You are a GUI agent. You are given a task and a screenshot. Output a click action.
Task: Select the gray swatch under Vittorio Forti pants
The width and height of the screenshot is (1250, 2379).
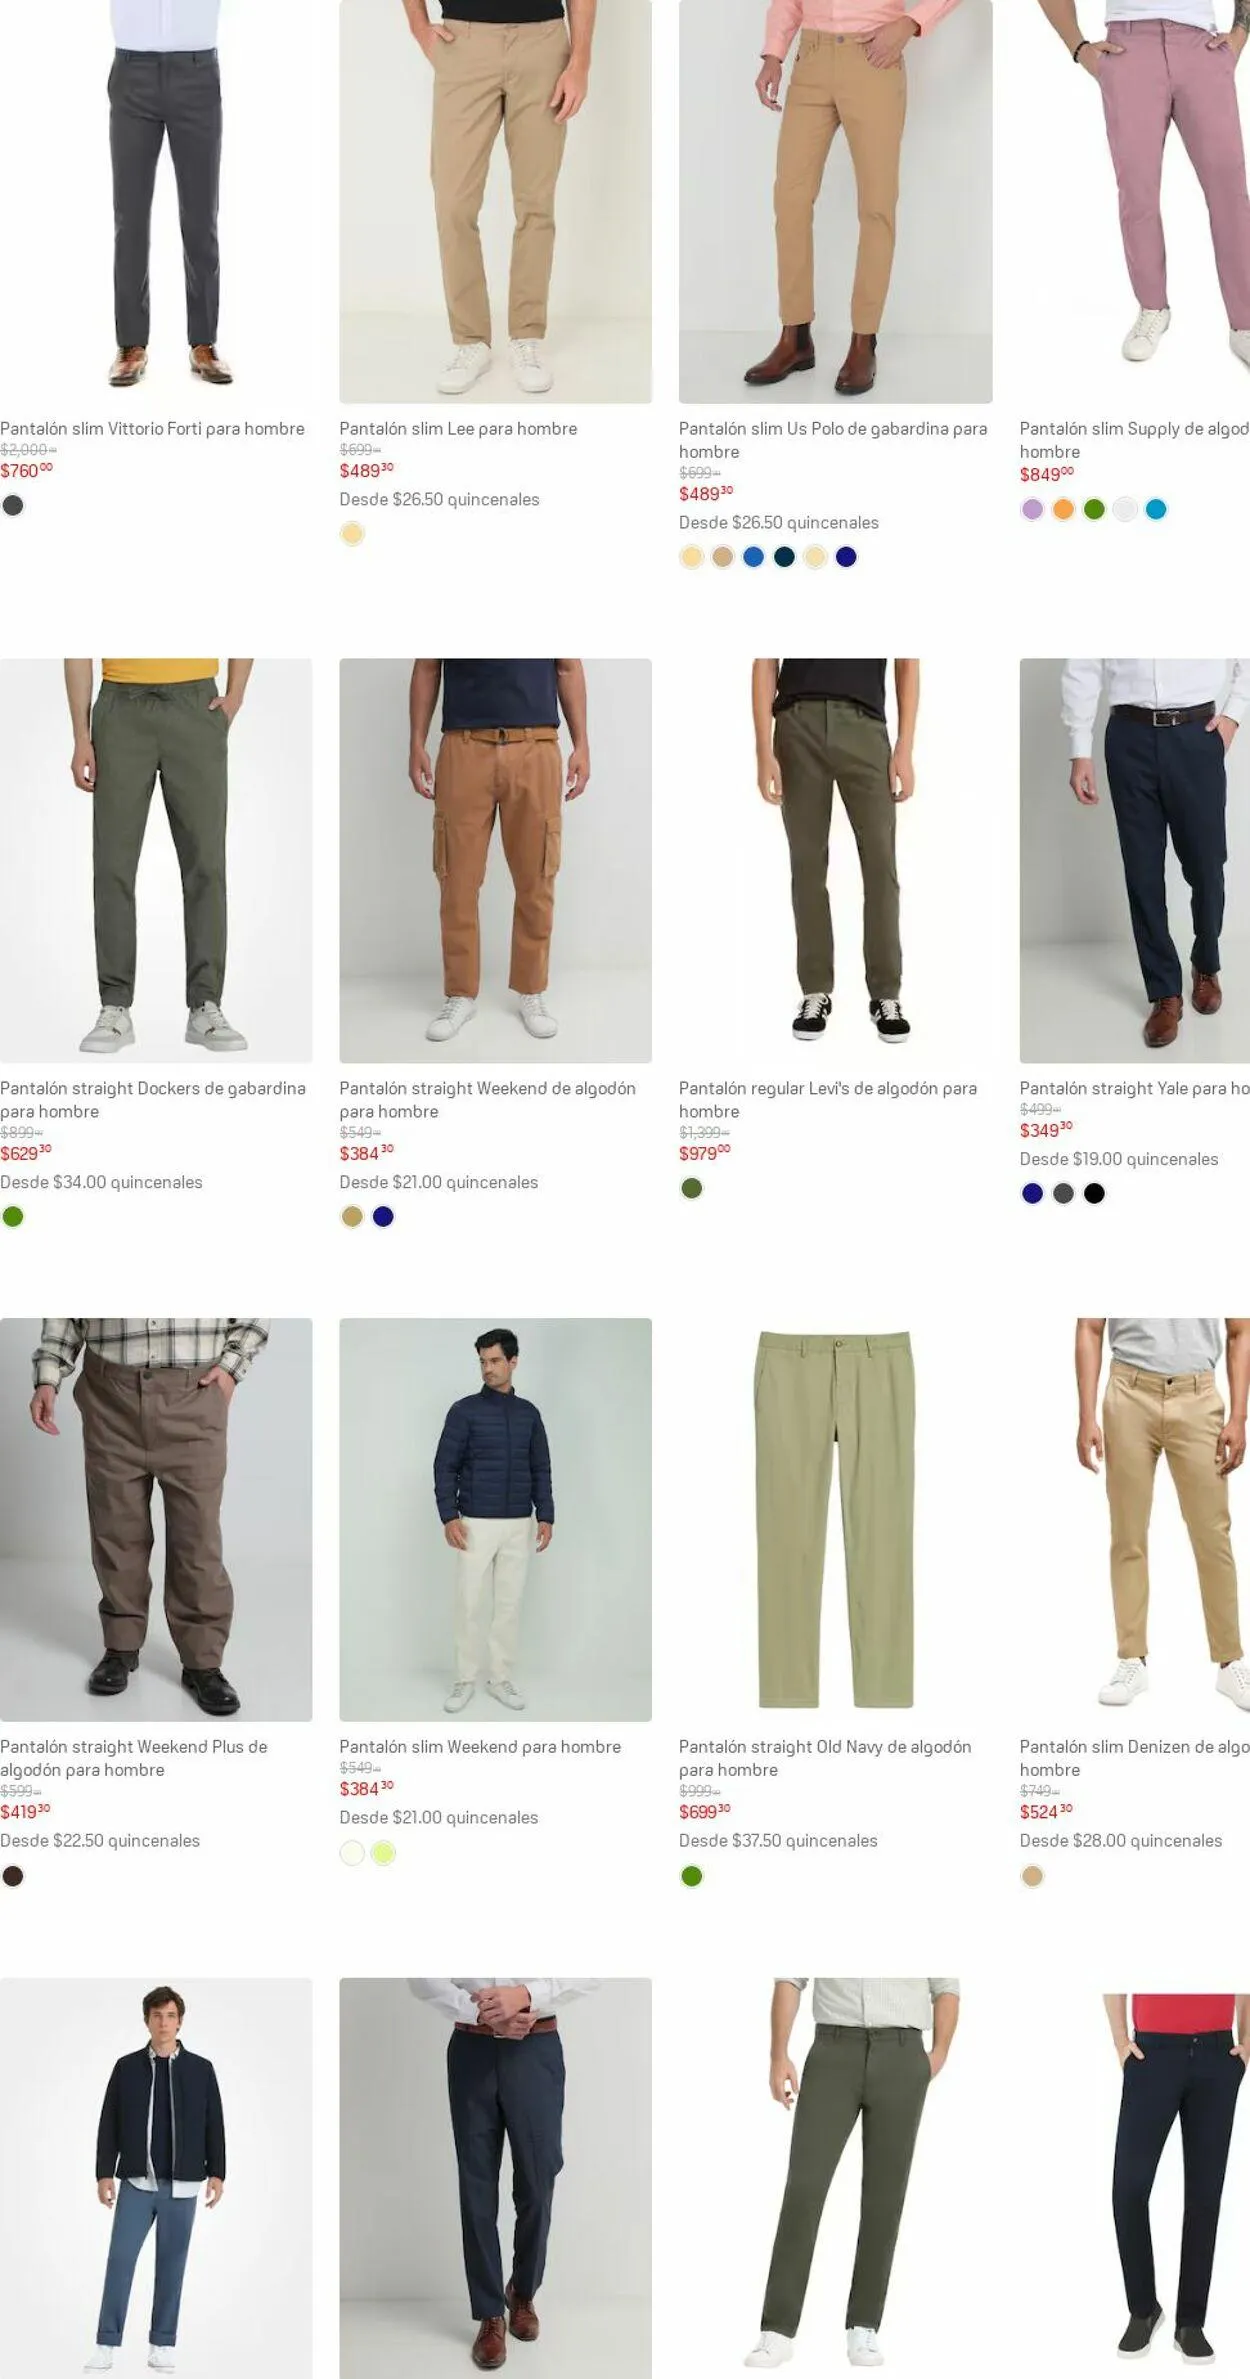click(13, 505)
